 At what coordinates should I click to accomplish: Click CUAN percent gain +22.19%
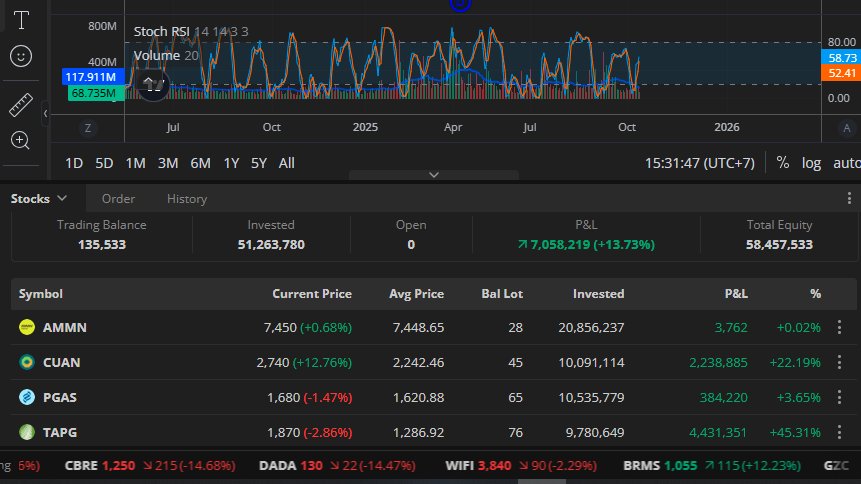pyautogui.click(x=795, y=363)
